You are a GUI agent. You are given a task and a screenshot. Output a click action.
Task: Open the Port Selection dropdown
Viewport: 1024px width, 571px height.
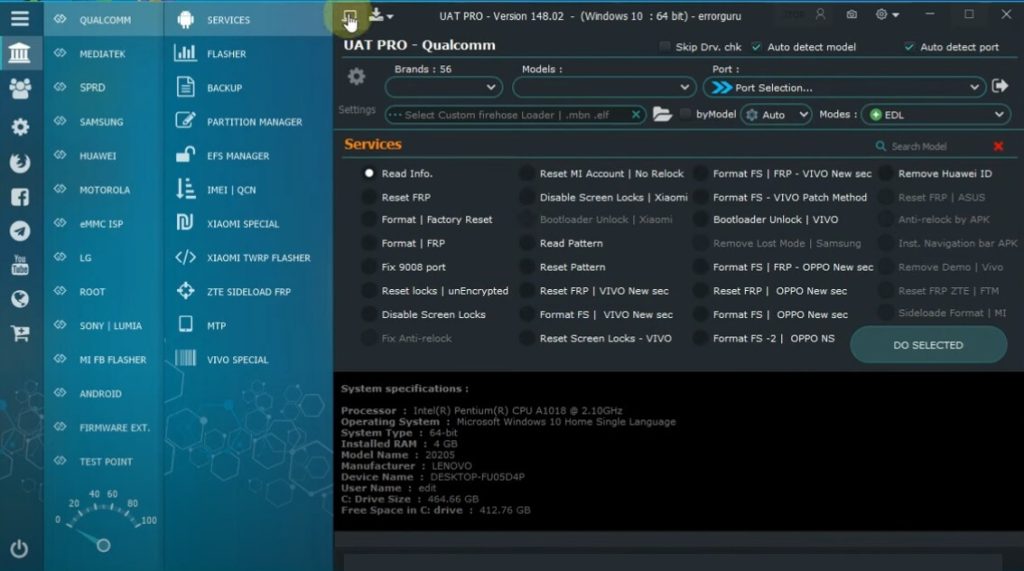[x=844, y=87]
